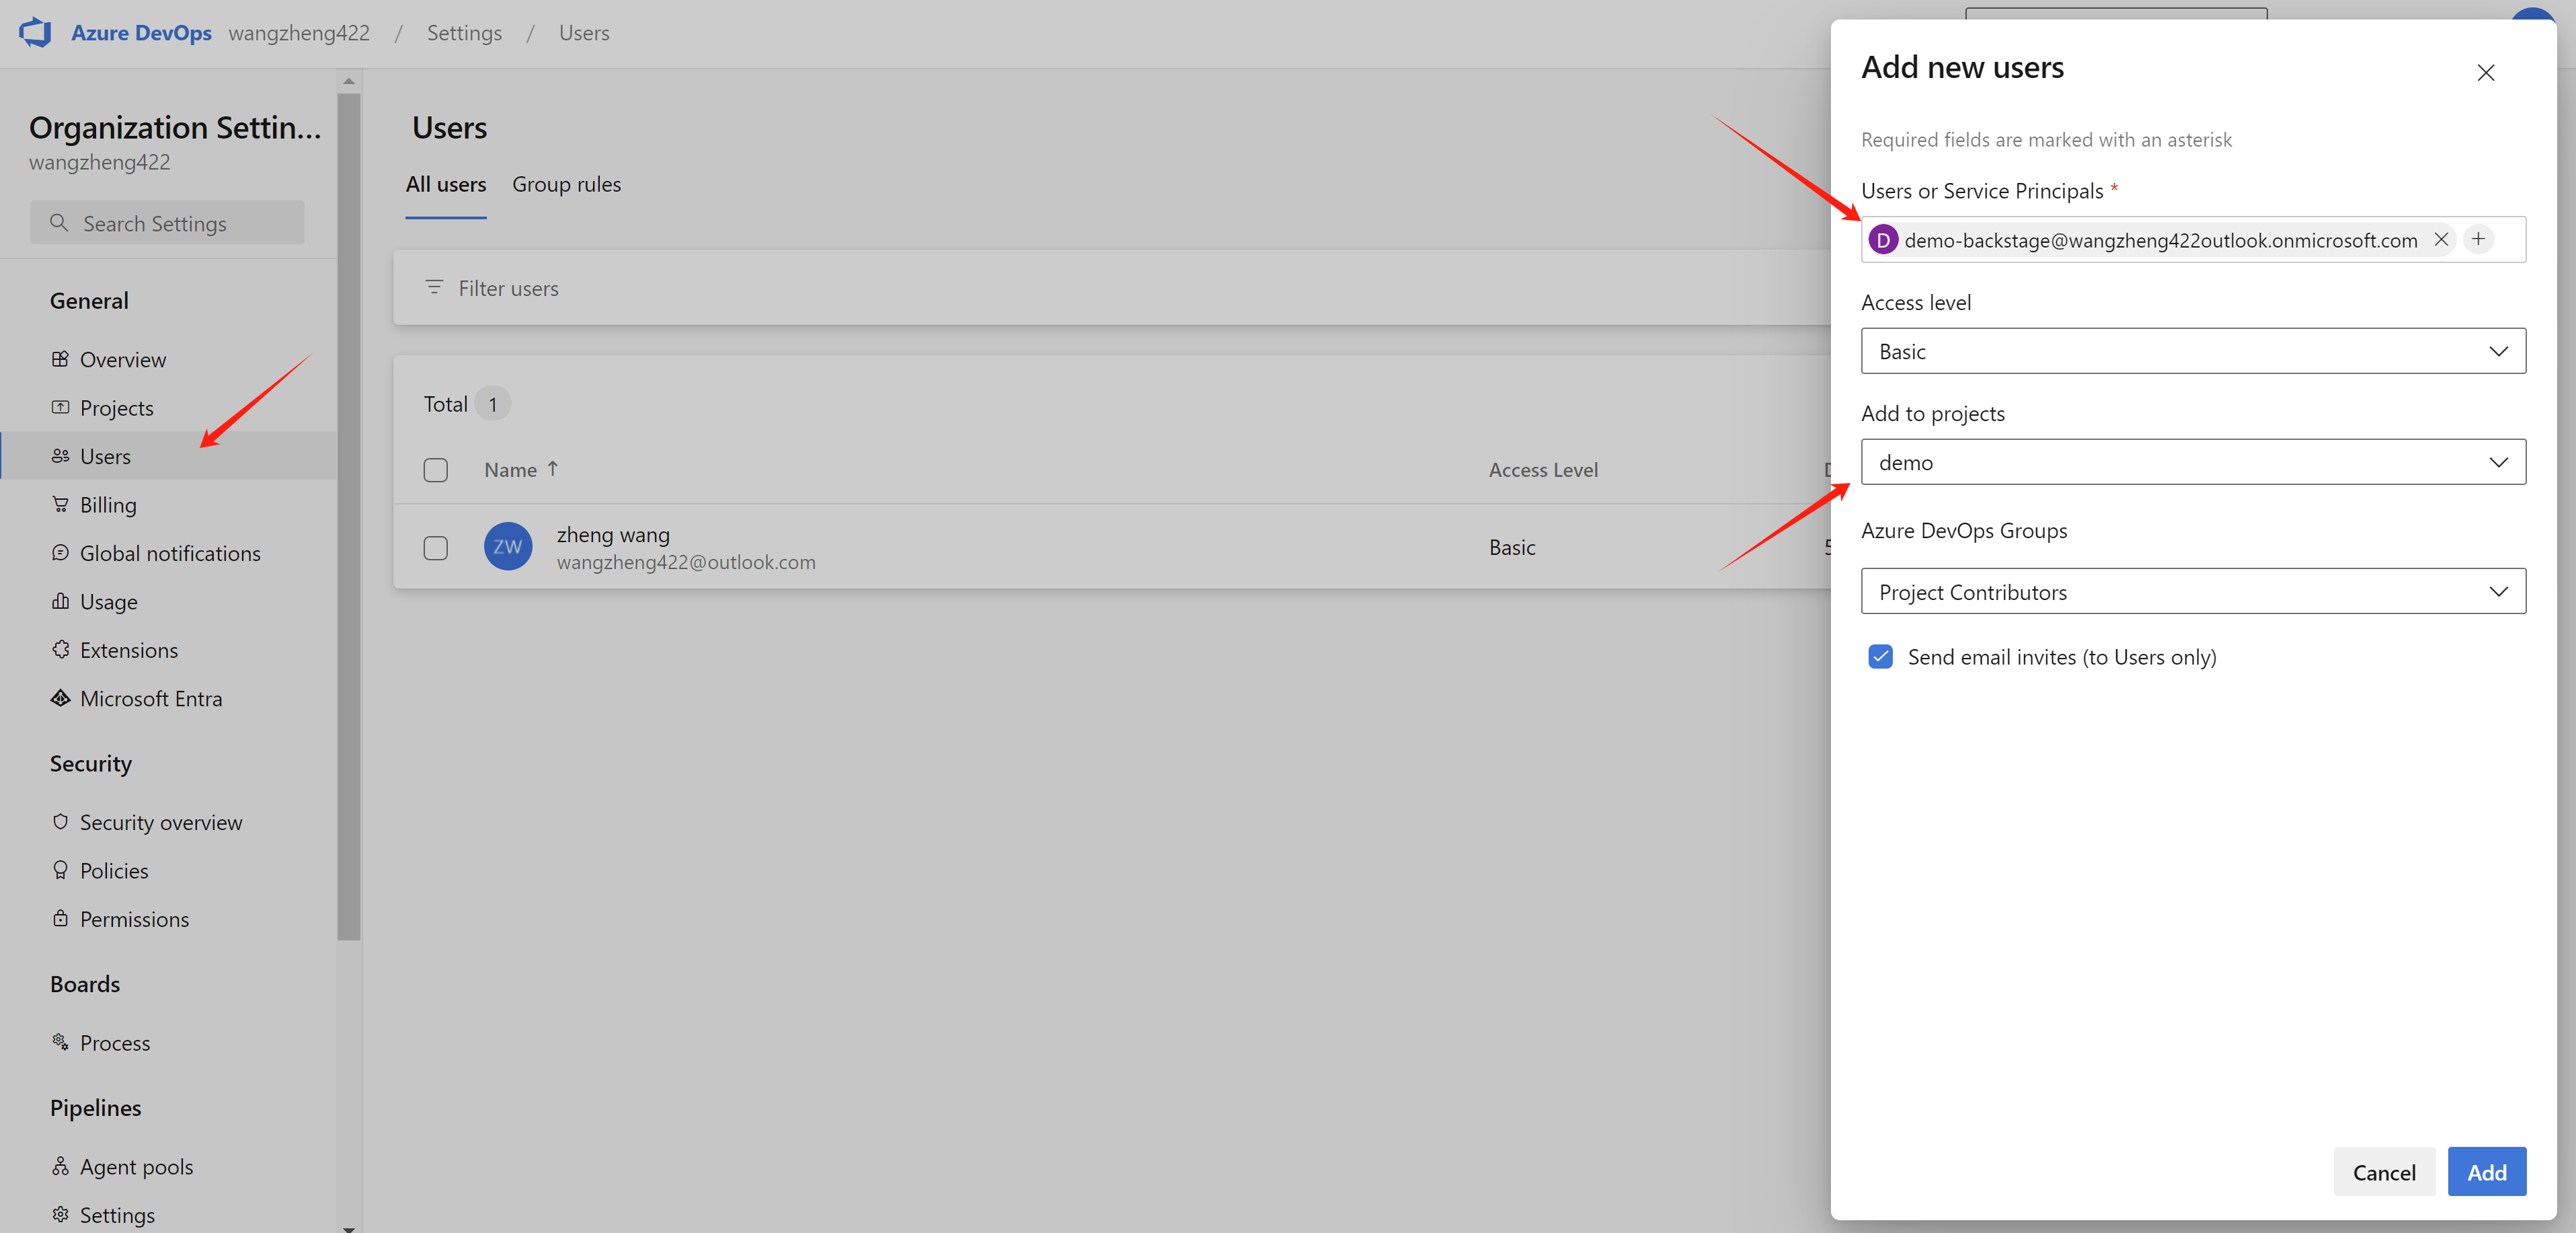Expand the Access level dropdown
The image size is (2576, 1233).
(2192, 351)
